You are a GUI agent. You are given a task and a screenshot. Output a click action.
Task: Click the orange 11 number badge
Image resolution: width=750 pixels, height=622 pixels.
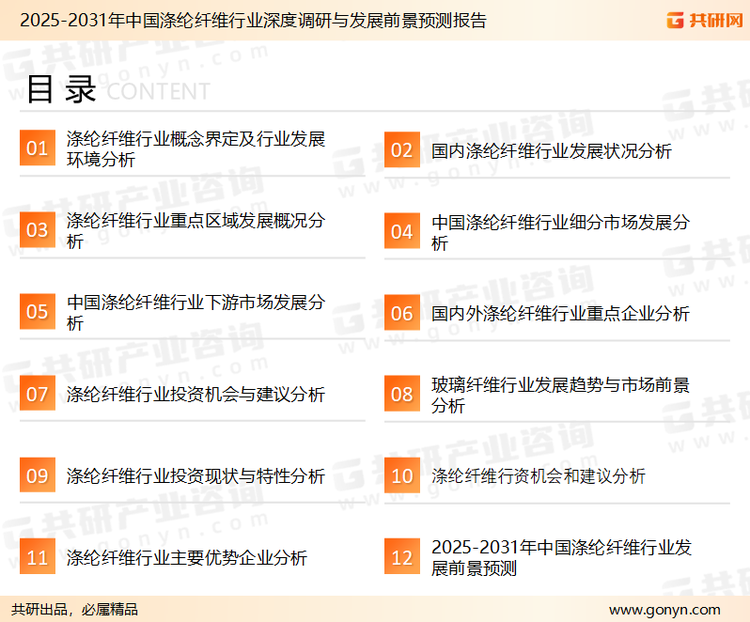click(37, 557)
